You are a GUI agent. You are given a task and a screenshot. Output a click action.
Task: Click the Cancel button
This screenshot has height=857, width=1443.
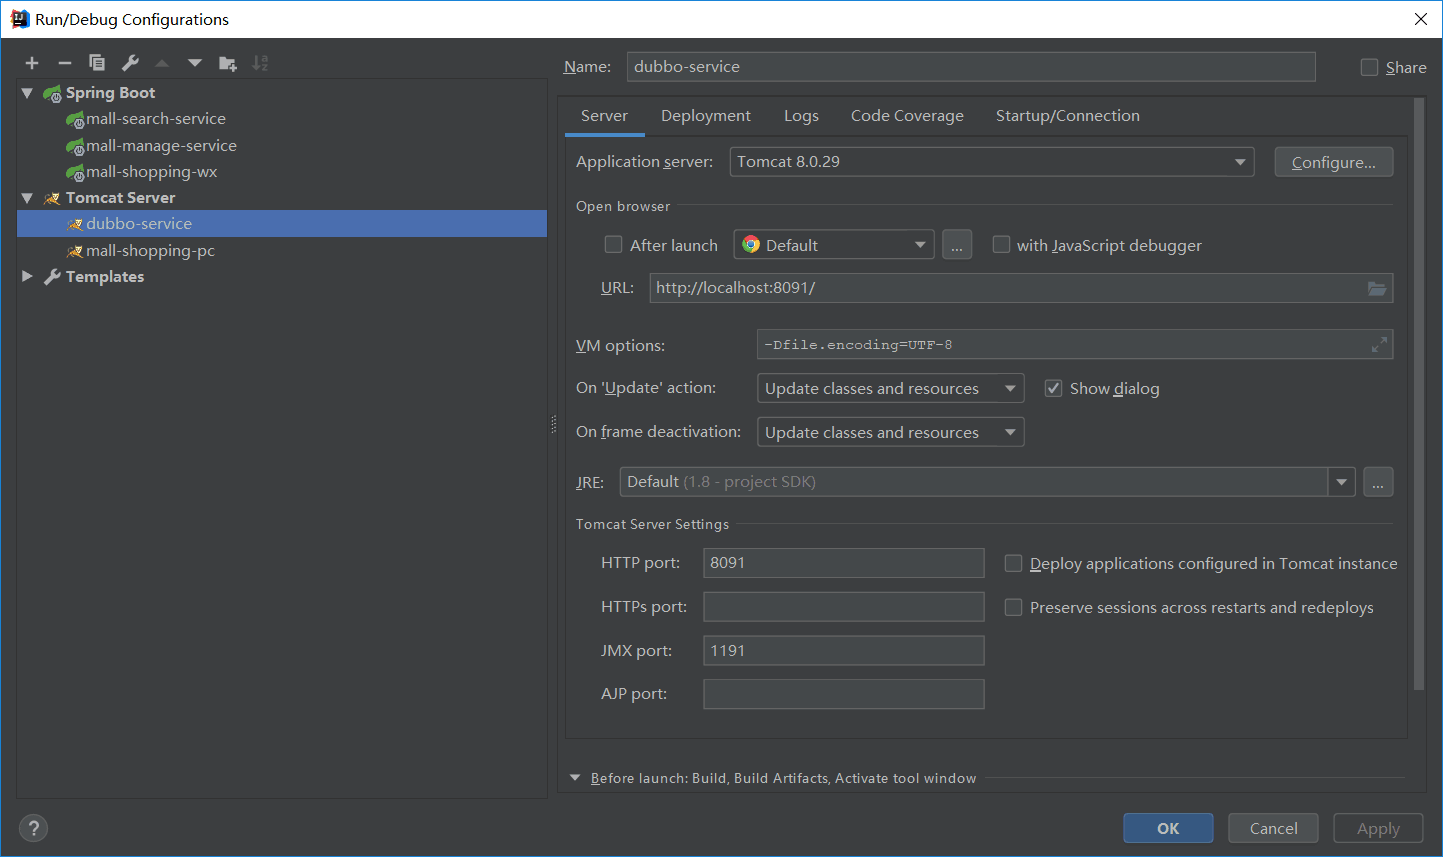(1273, 828)
